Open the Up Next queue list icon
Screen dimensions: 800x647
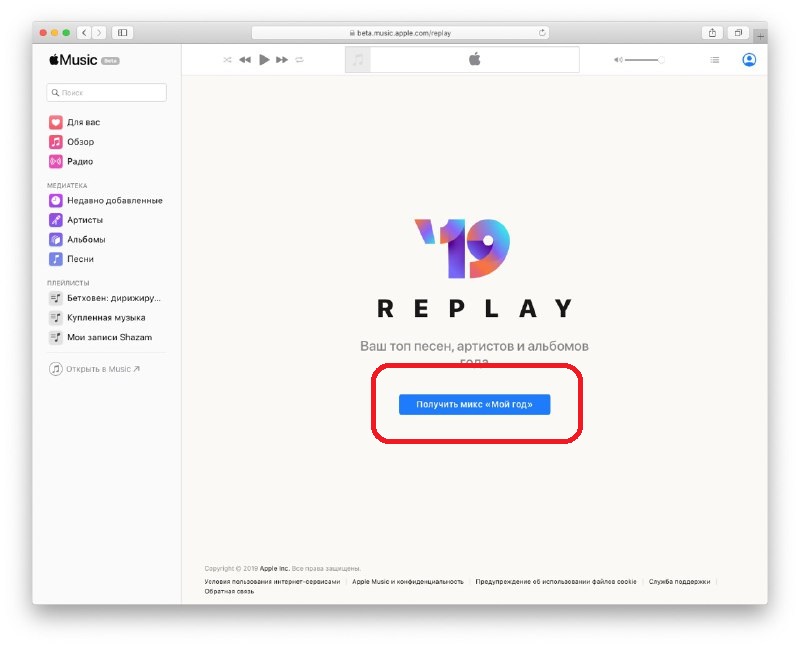point(715,60)
